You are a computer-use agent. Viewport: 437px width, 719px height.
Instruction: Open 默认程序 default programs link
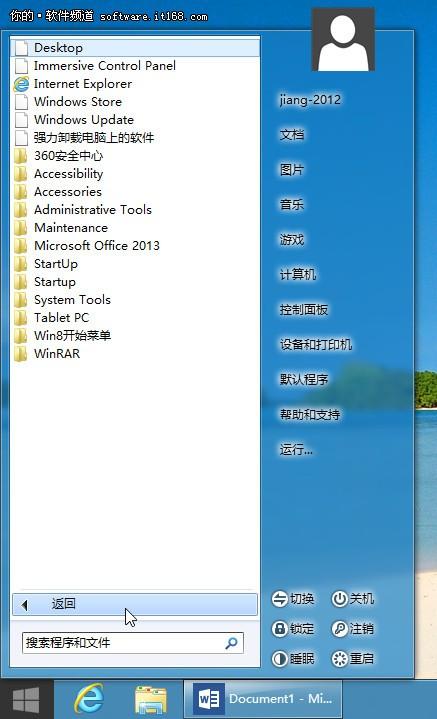[x=304, y=379]
